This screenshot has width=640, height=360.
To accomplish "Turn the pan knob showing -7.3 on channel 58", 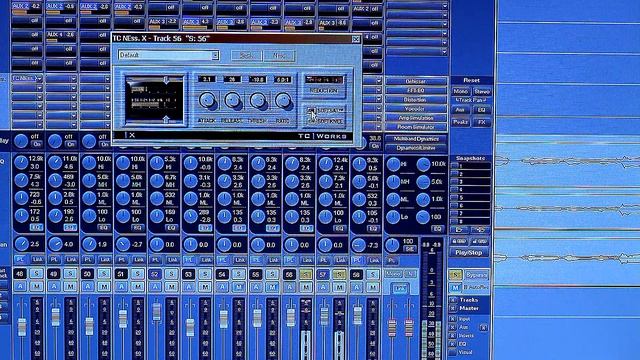I will click(359, 245).
